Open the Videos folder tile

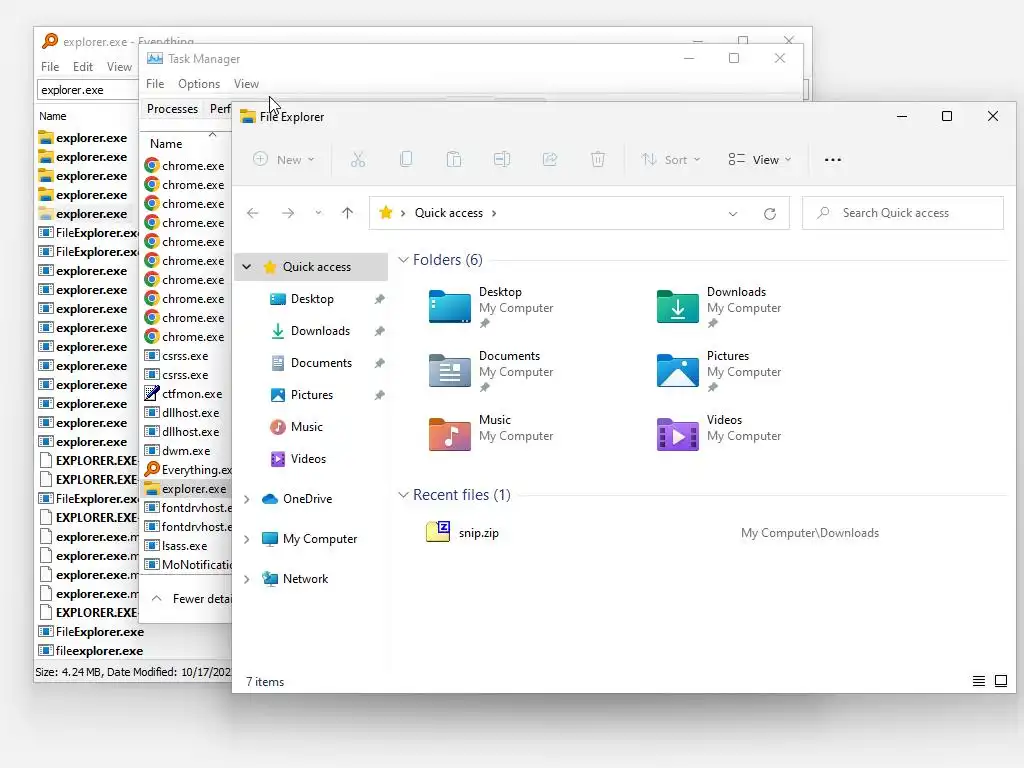(x=719, y=434)
